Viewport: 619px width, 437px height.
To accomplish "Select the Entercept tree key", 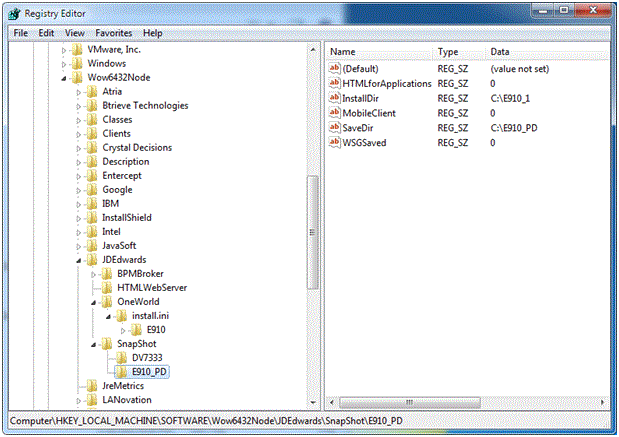I will (x=122, y=176).
